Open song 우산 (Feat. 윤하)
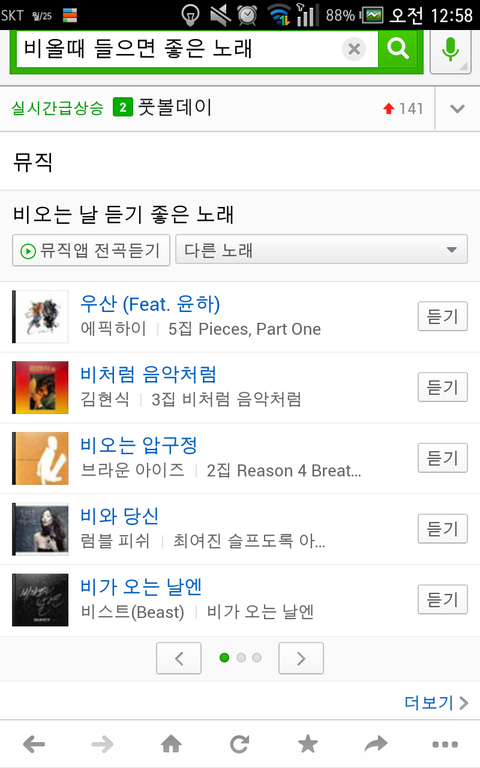Image resolution: width=480 pixels, height=768 pixels. coord(150,304)
